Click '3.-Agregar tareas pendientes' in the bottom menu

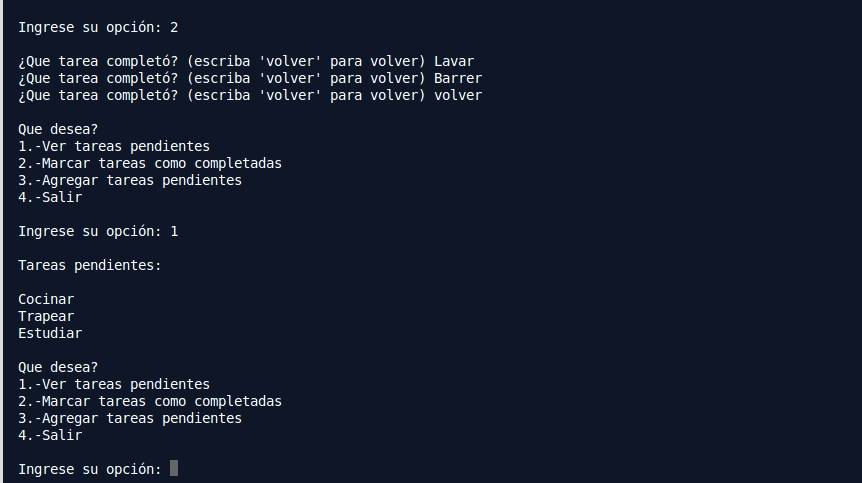point(130,418)
